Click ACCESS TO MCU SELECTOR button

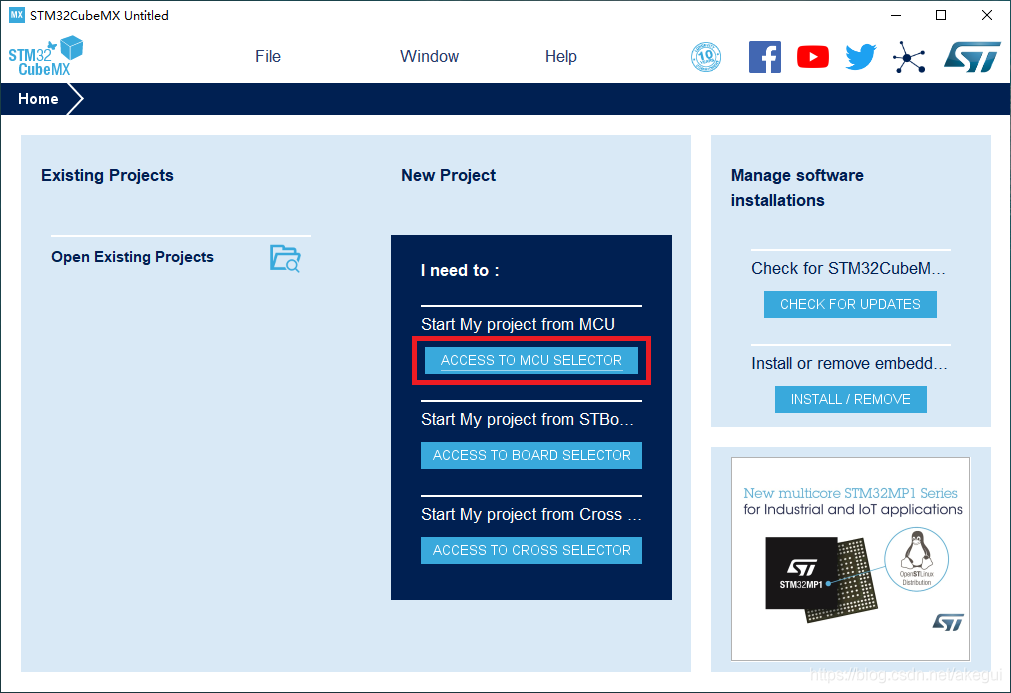531,360
